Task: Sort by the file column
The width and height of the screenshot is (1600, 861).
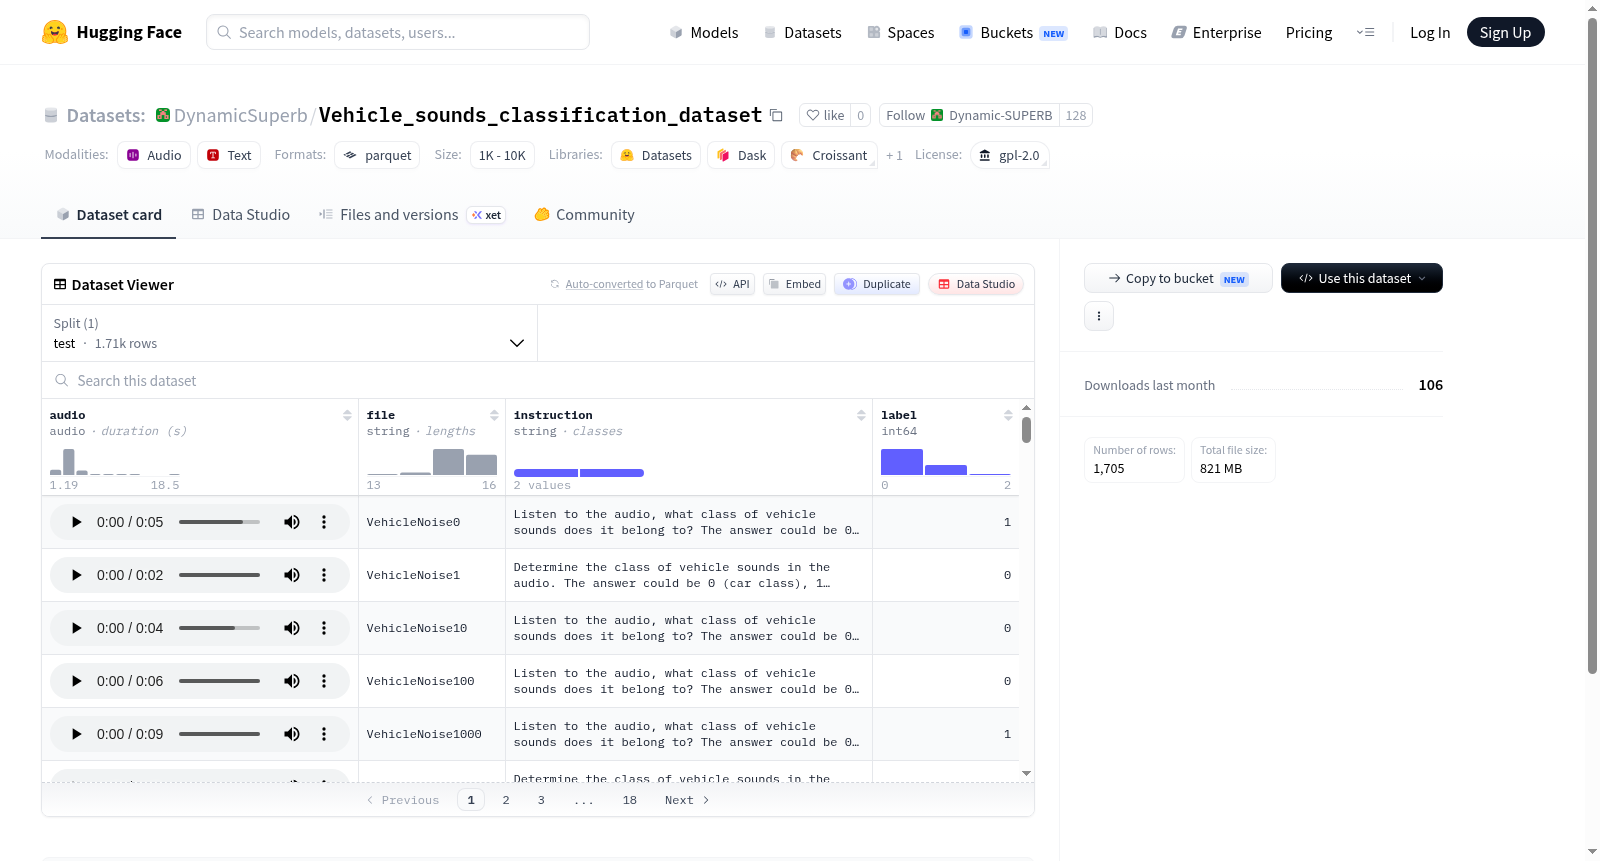Action: (x=494, y=415)
